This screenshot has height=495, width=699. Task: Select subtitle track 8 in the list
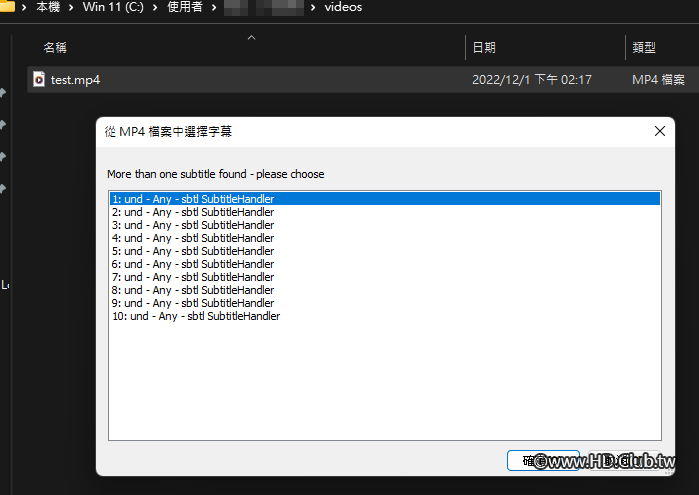(385, 290)
